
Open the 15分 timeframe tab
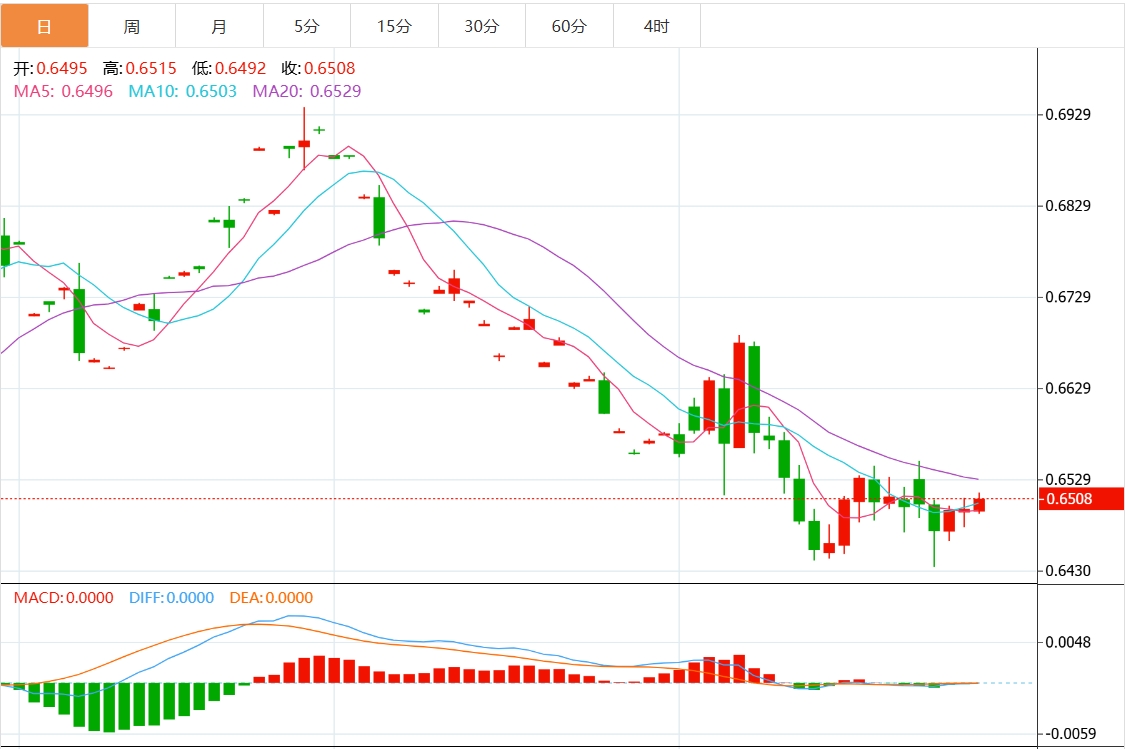tap(395, 26)
